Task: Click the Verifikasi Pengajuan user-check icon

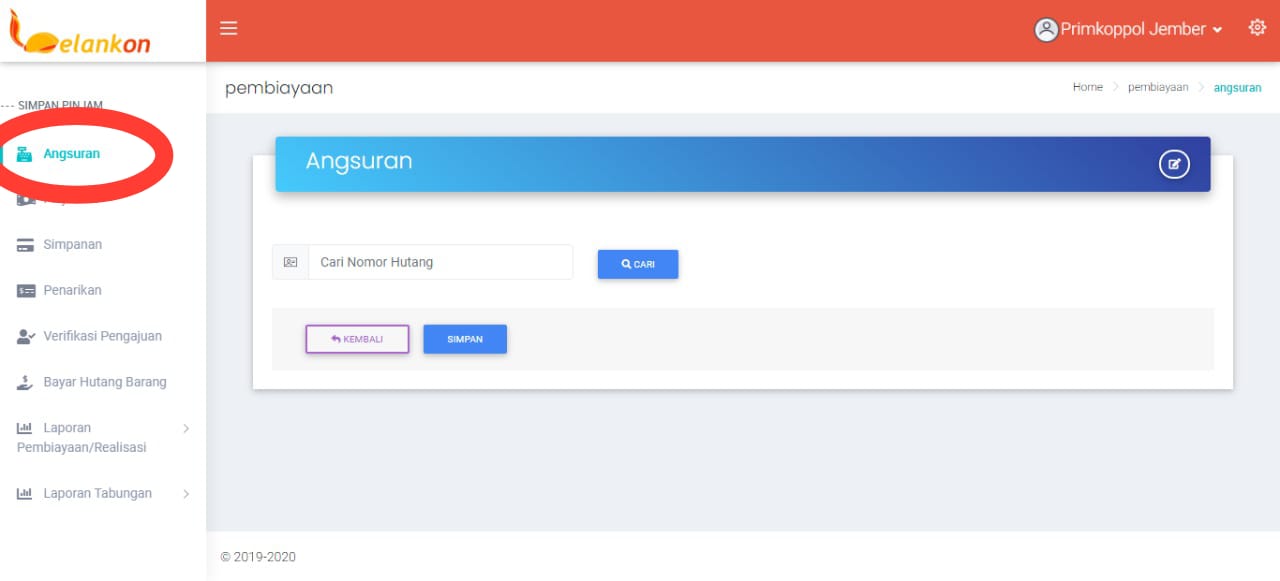Action: (x=26, y=337)
